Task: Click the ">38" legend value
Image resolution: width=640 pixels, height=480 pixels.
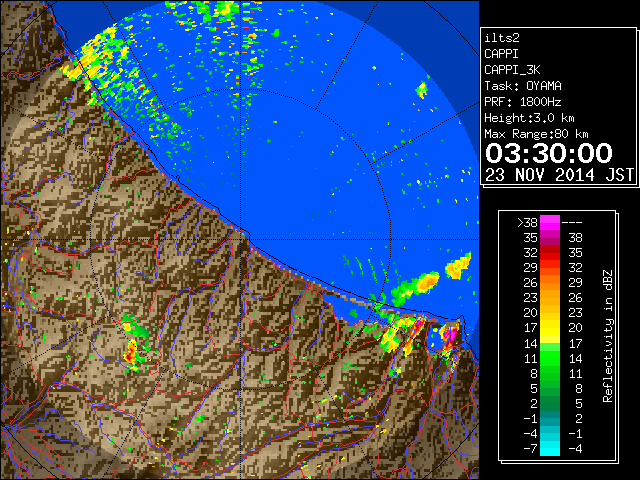Action: (527, 223)
